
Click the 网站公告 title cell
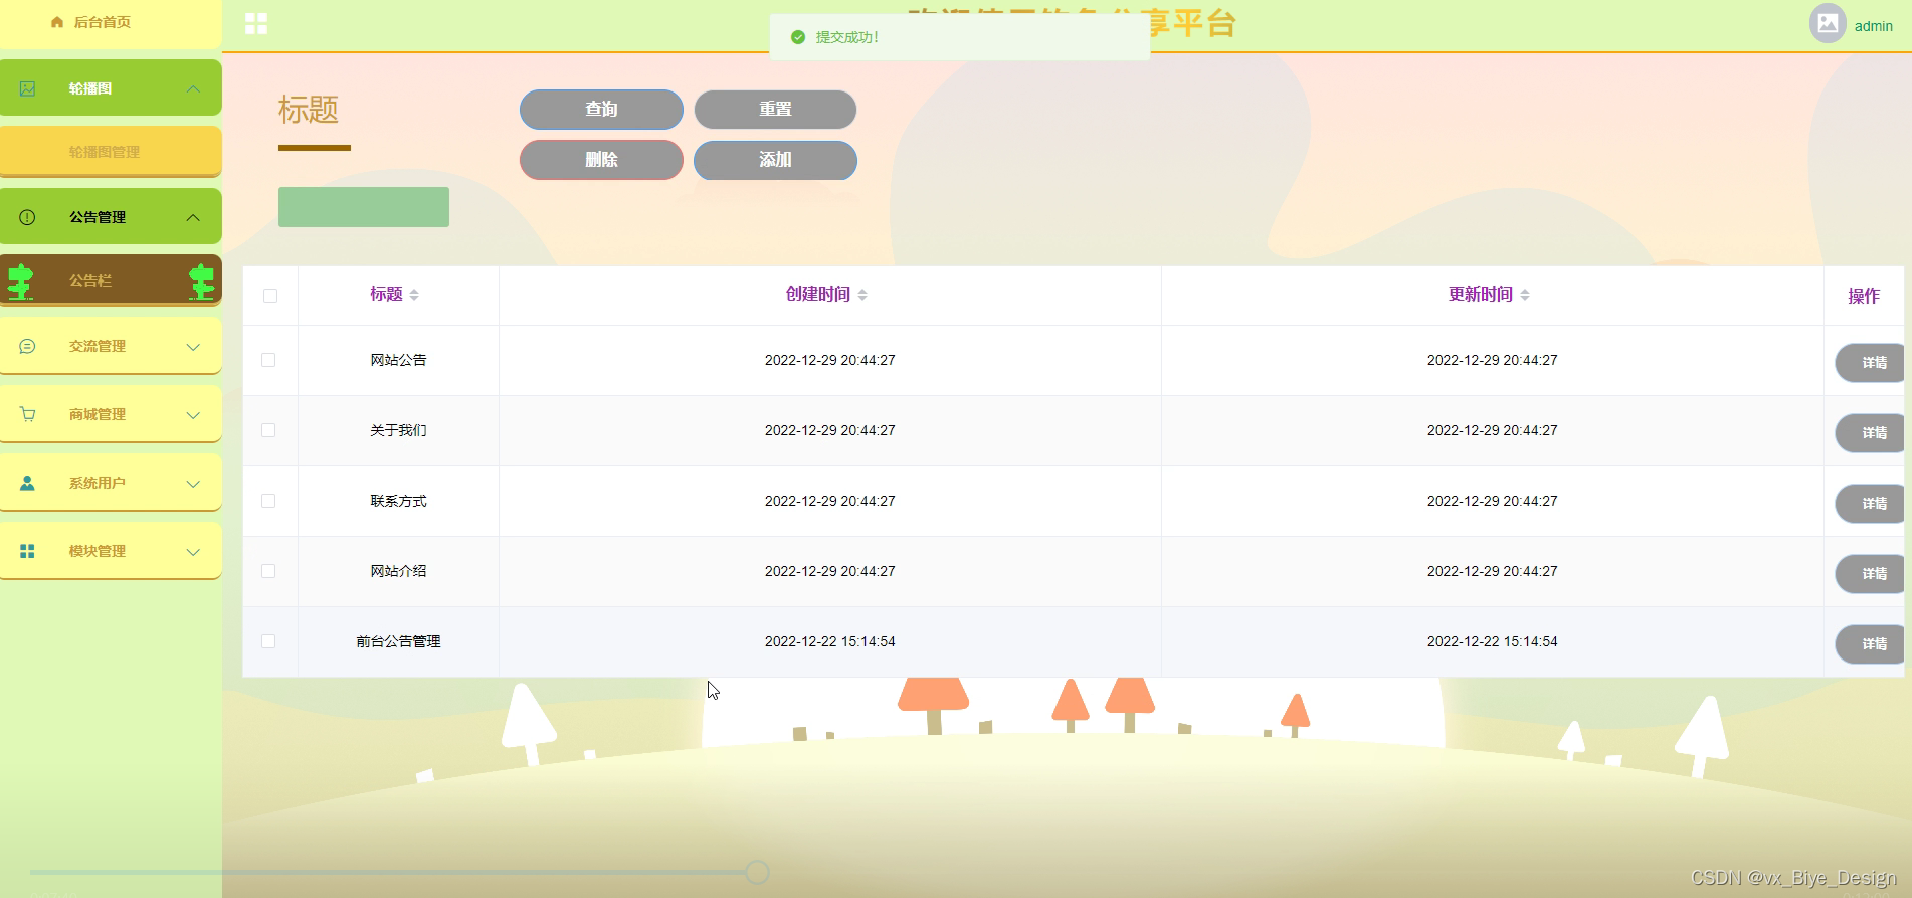coord(398,360)
